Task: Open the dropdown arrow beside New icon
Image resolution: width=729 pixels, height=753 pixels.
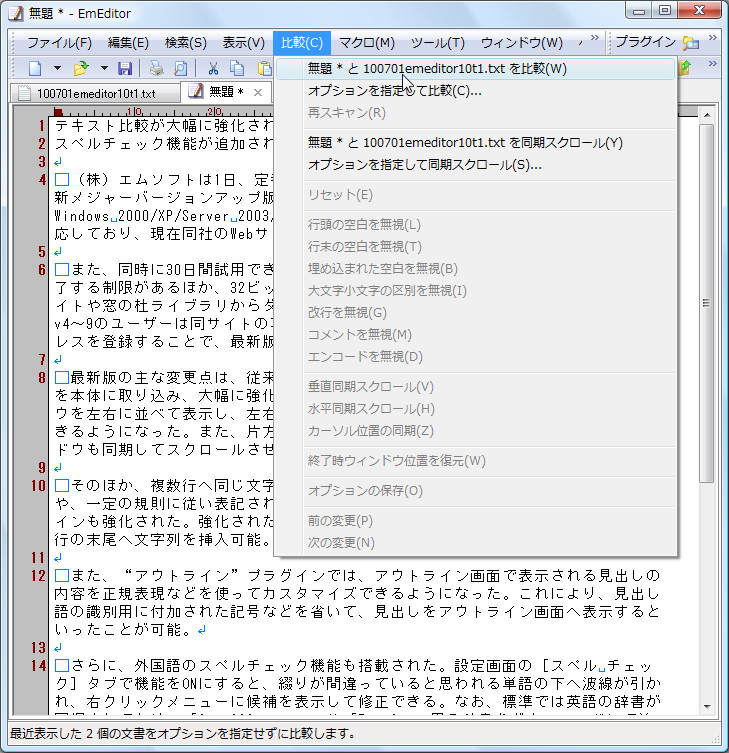Action: [57, 68]
